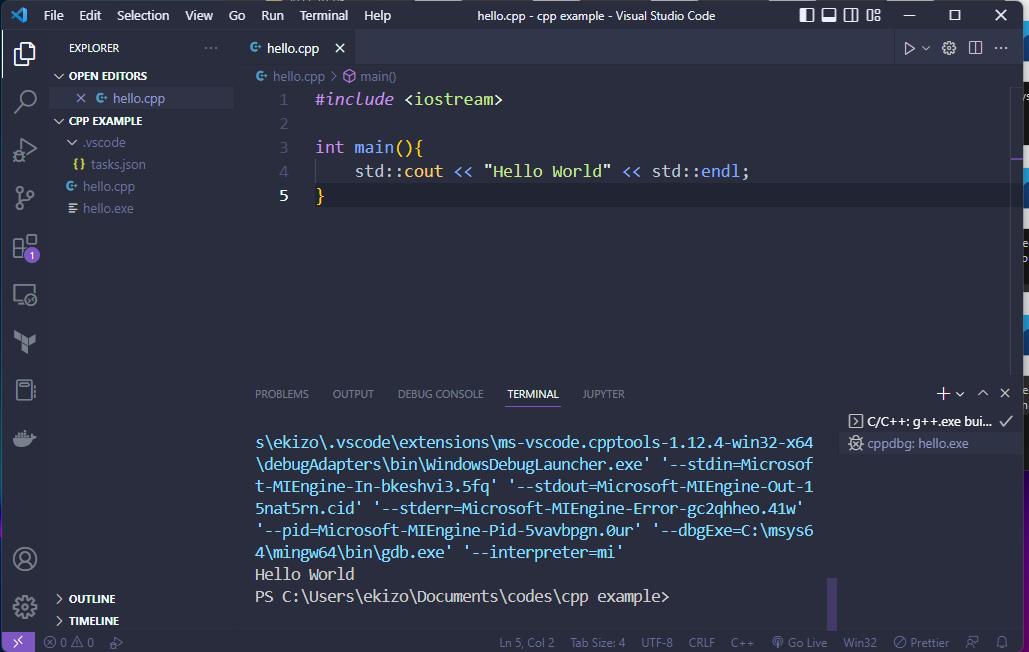This screenshot has height=652, width=1029.
Task: Open editor settings gear in tab toolbar
Action: 949,48
